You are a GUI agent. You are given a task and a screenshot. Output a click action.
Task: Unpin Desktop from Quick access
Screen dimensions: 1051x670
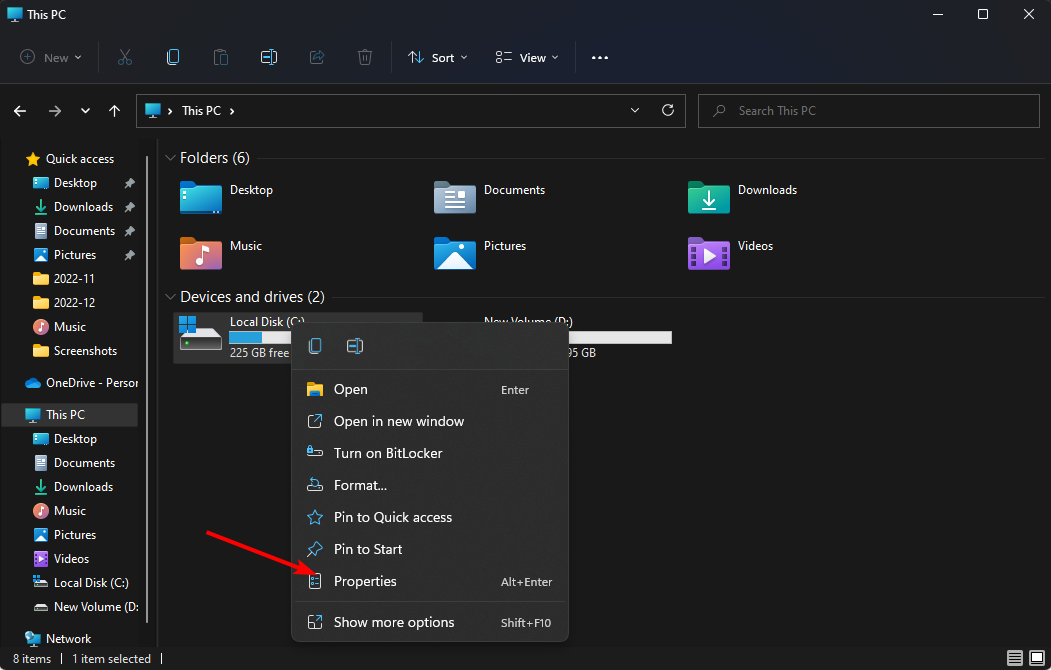click(x=129, y=183)
